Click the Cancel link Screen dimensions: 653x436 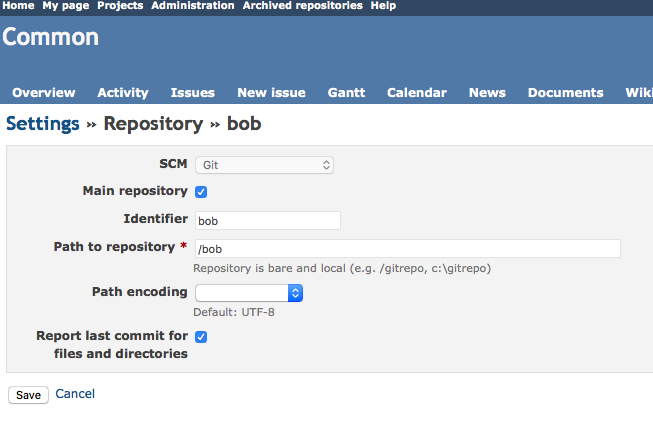(75, 394)
